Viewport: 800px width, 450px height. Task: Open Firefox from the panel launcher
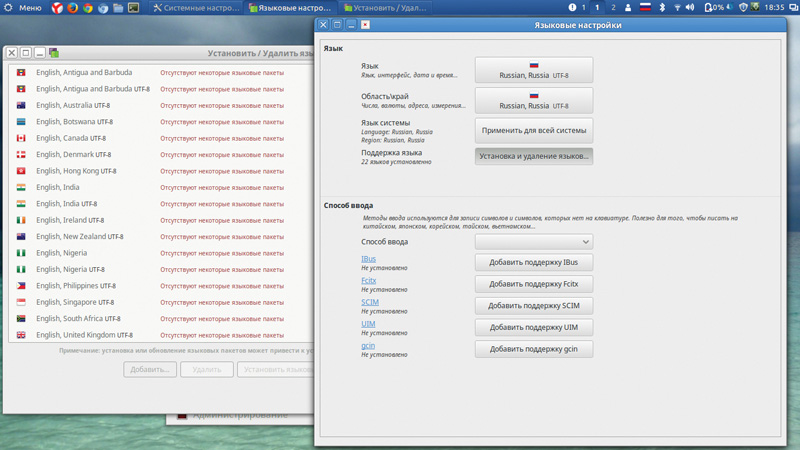72,8
